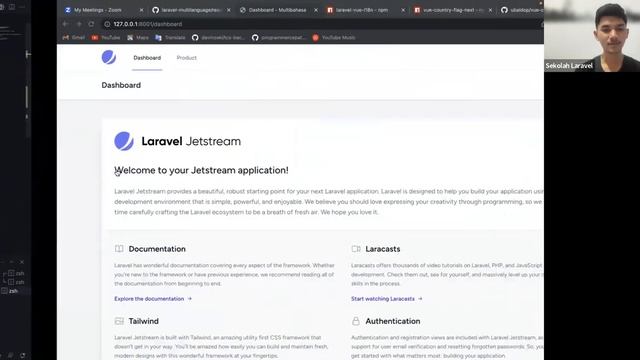Close the My Meetings - Zoom tab
Screen dimensions: 640x360
point(141,10)
